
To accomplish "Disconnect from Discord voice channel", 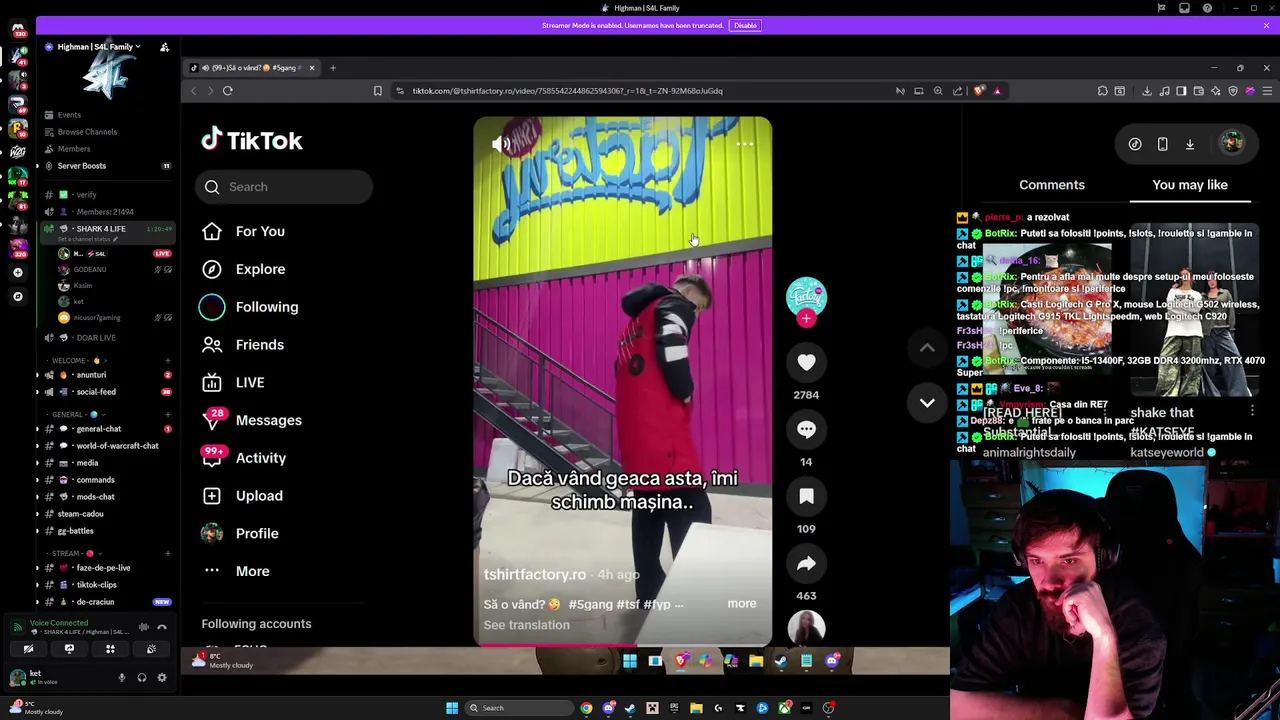I will pos(162,627).
